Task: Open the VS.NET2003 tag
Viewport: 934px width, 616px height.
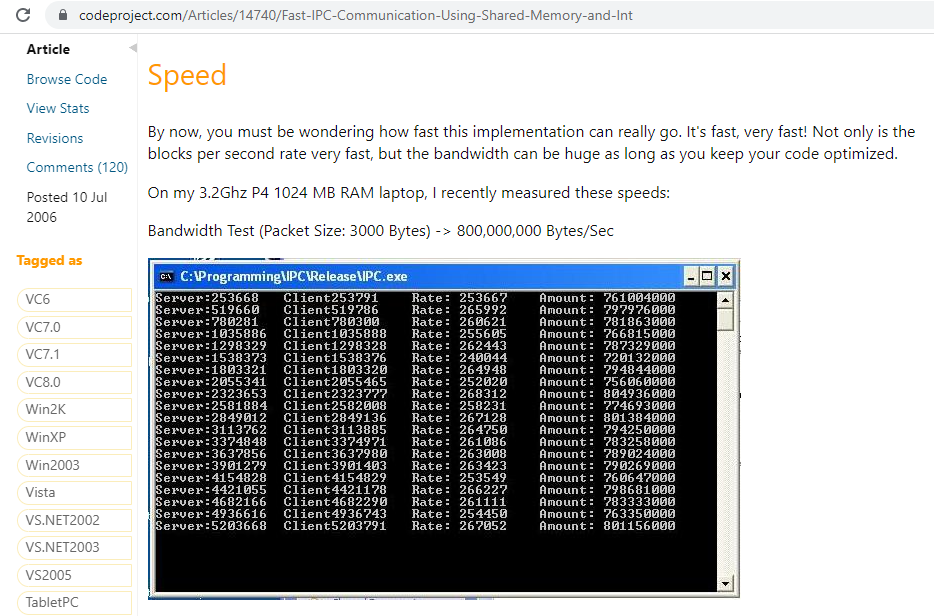Action: coord(63,547)
